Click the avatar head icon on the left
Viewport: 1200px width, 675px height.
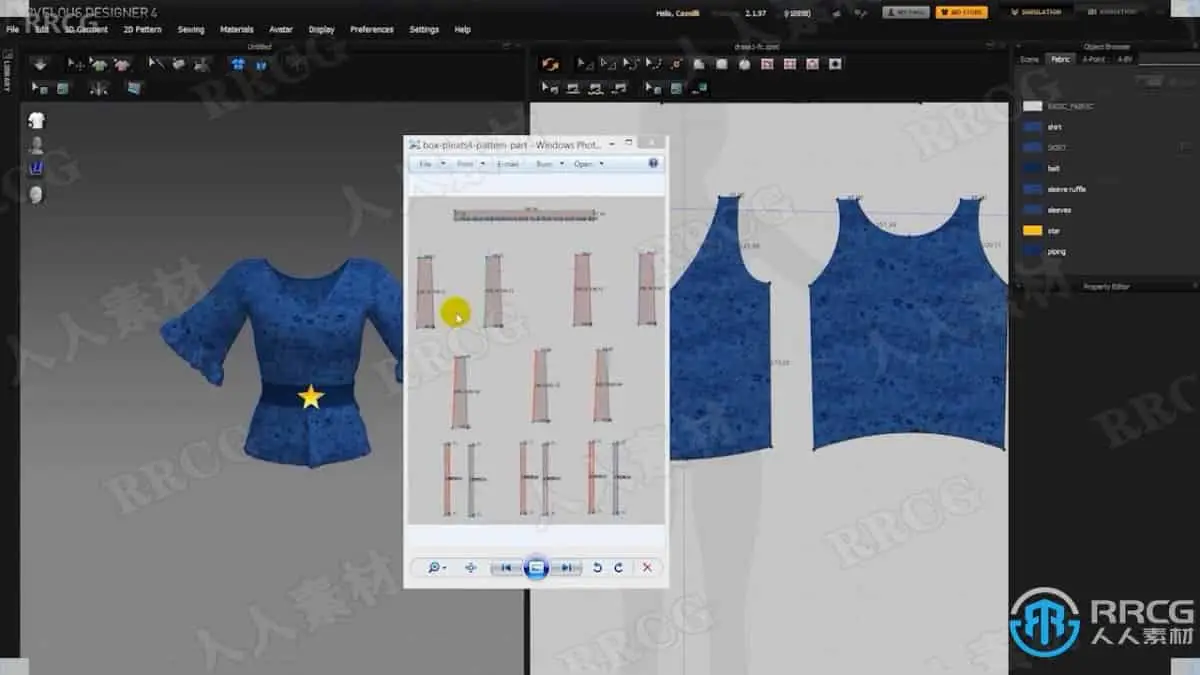click(x=37, y=193)
